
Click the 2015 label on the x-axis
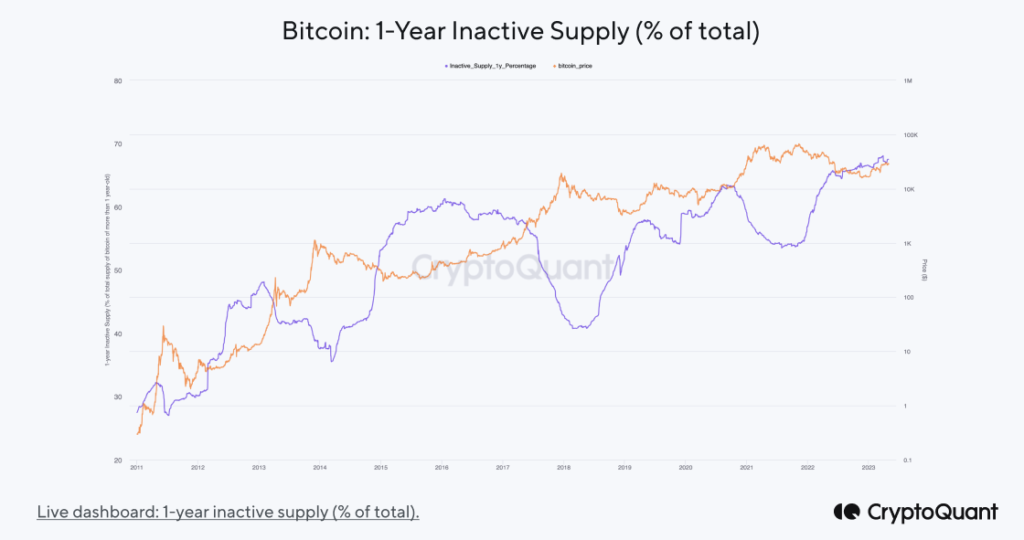pos(381,467)
